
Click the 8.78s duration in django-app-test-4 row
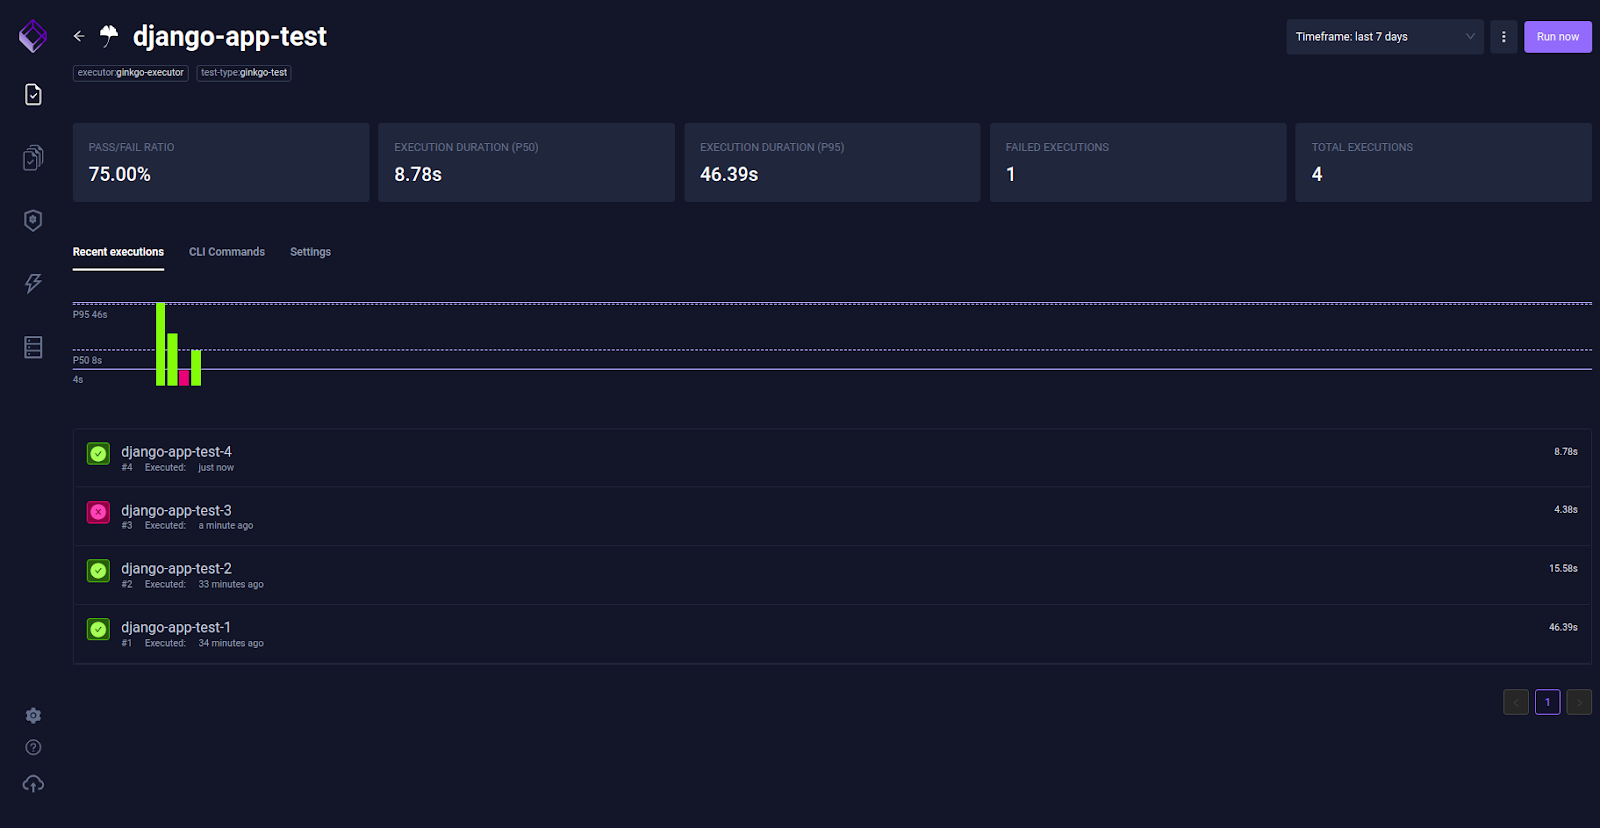tap(1566, 452)
